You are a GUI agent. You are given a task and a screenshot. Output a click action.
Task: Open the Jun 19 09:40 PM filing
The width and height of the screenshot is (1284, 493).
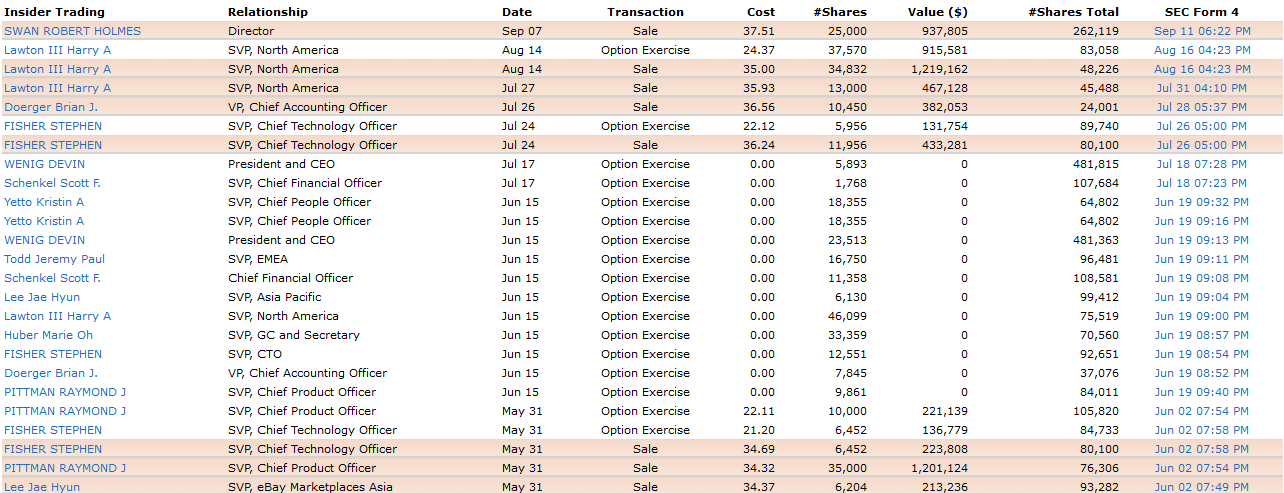(x=1201, y=392)
